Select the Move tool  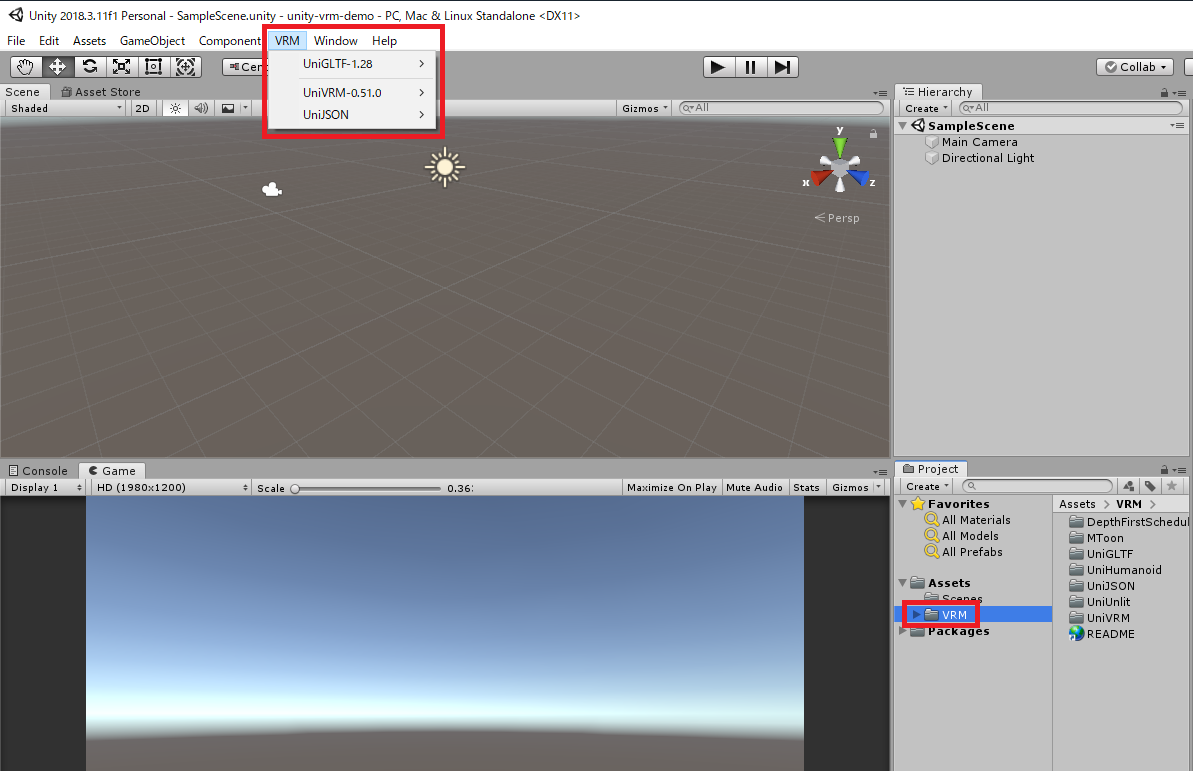(57, 67)
